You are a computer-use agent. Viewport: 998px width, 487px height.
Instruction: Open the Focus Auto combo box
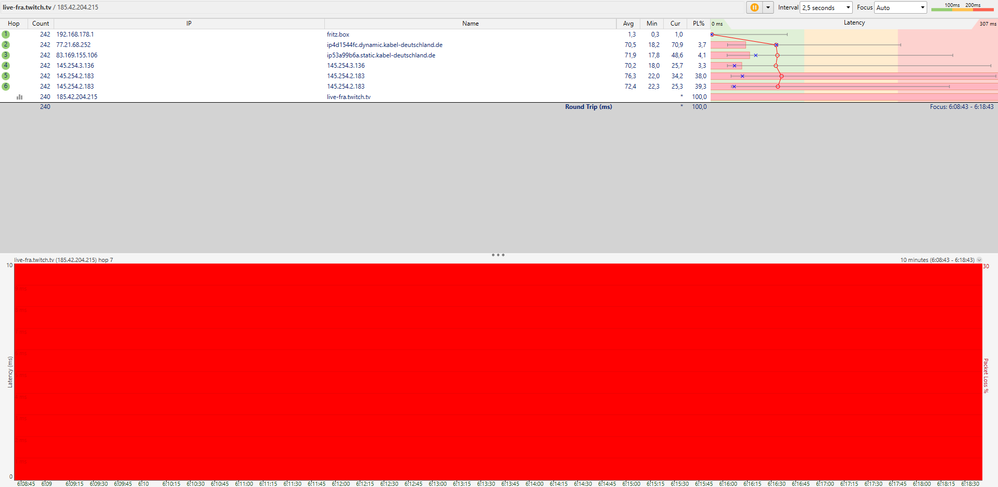[x=901, y=8]
